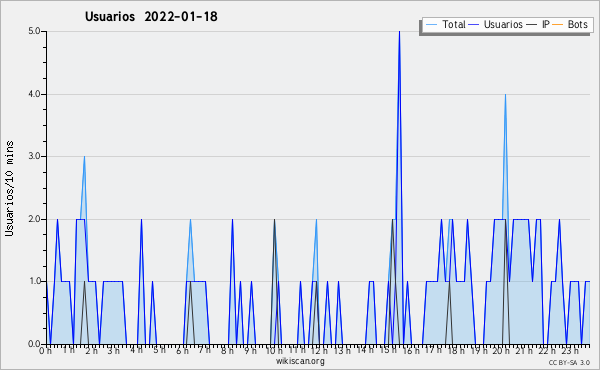The image size is (600, 370).
Task: Click the y-axis label 'Usuarios/10 mins'
Action: click(9, 188)
